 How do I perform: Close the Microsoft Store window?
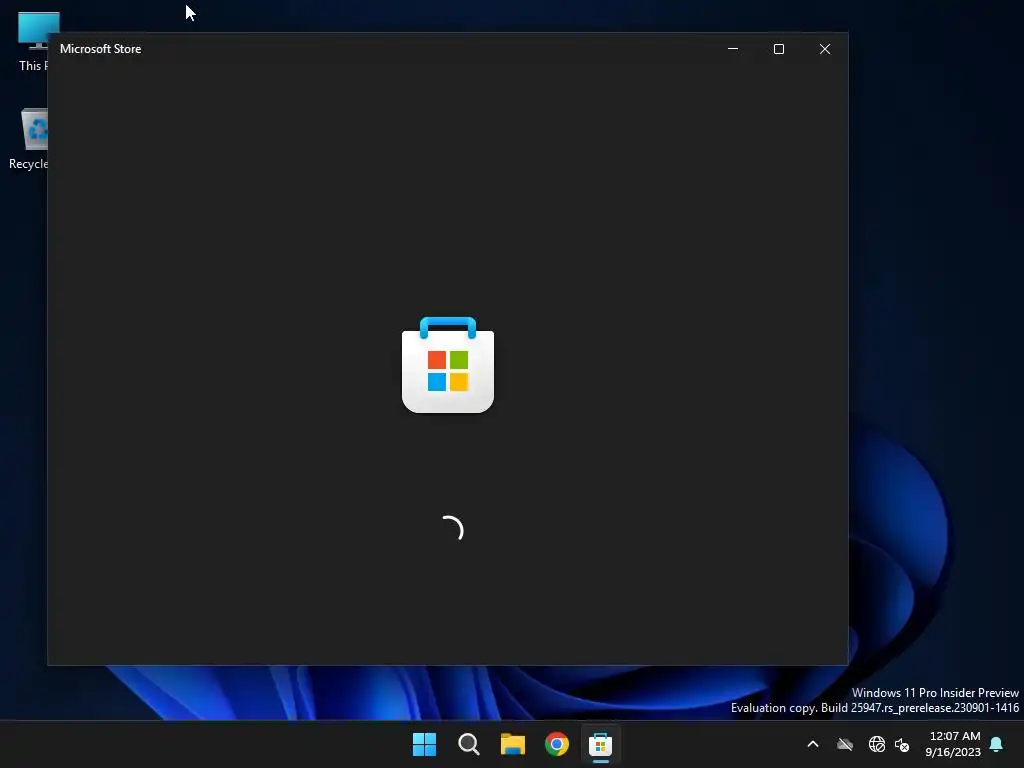pos(825,49)
